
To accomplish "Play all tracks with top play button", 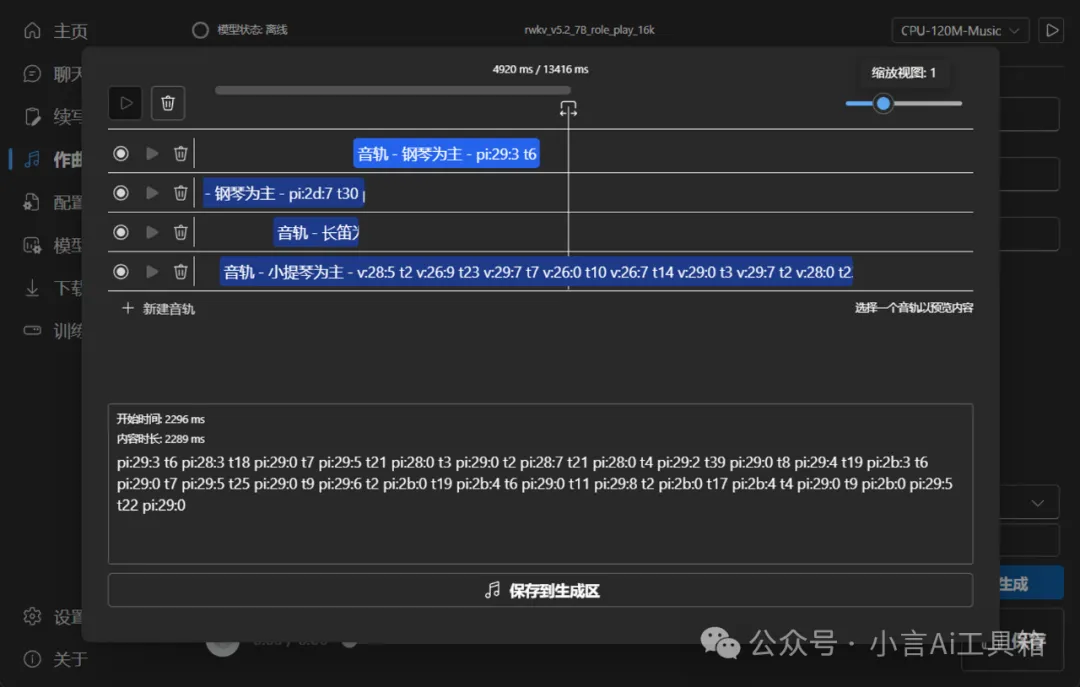I will pos(125,103).
